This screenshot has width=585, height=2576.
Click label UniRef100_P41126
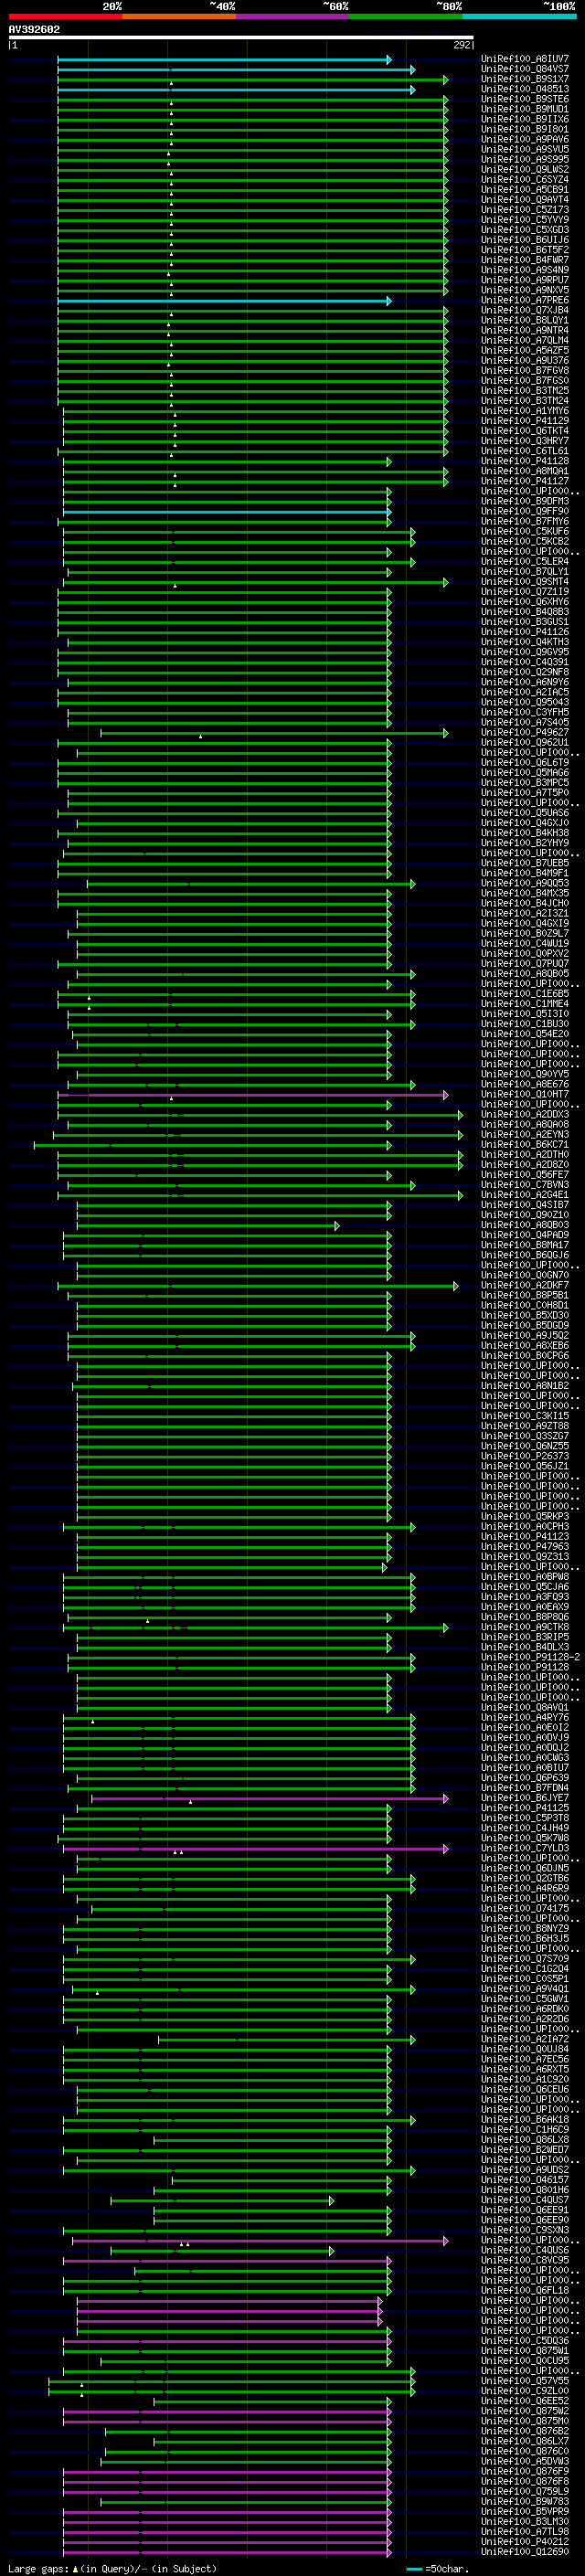click(x=525, y=632)
